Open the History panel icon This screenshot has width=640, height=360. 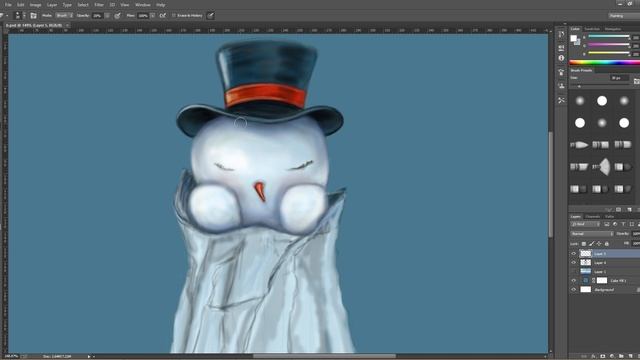(562, 34)
